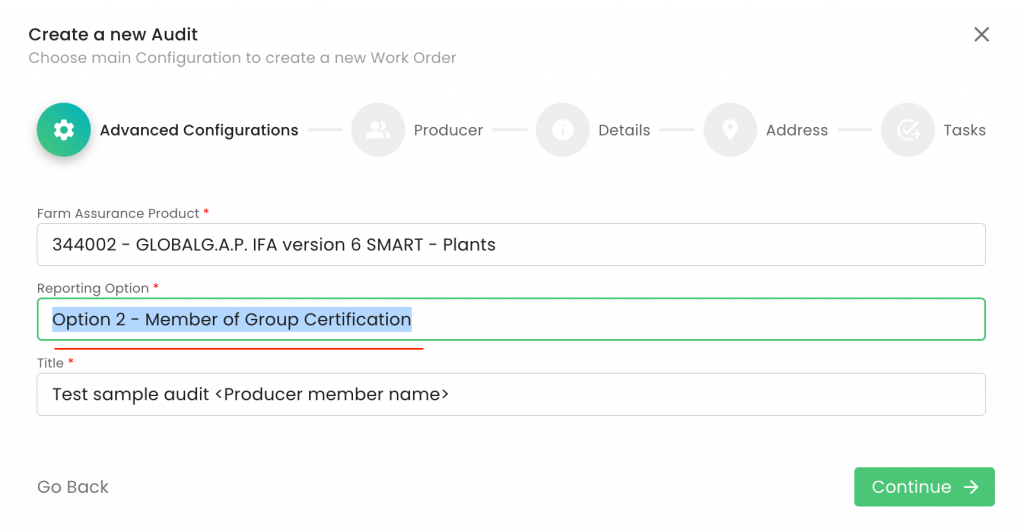Click the Address step location pin icon
Image resolution: width=1024 pixels, height=532 pixels.
coord(730,130)
